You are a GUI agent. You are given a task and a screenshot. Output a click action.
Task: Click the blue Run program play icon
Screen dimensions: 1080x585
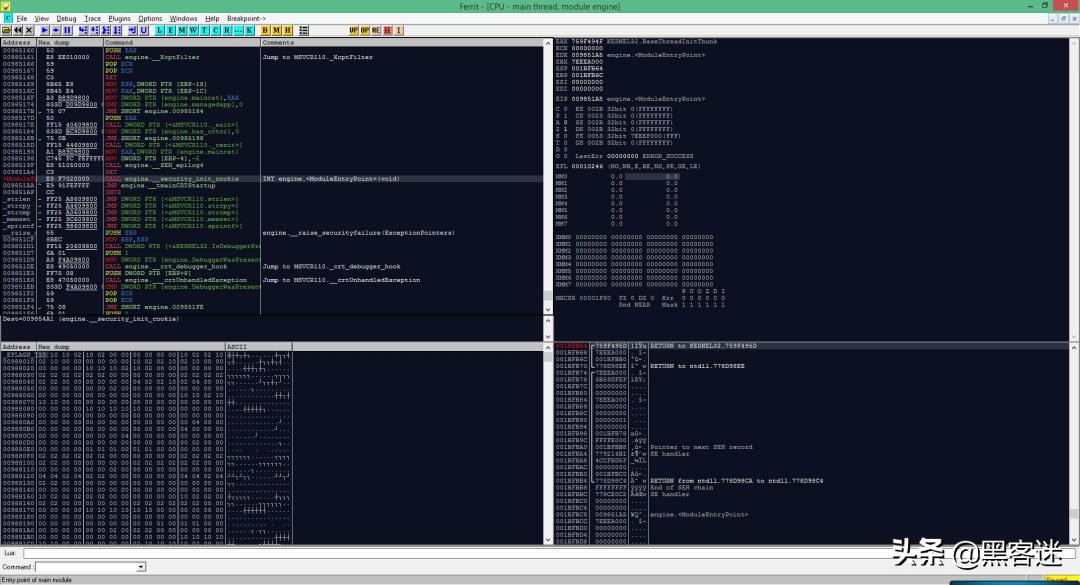44,30
